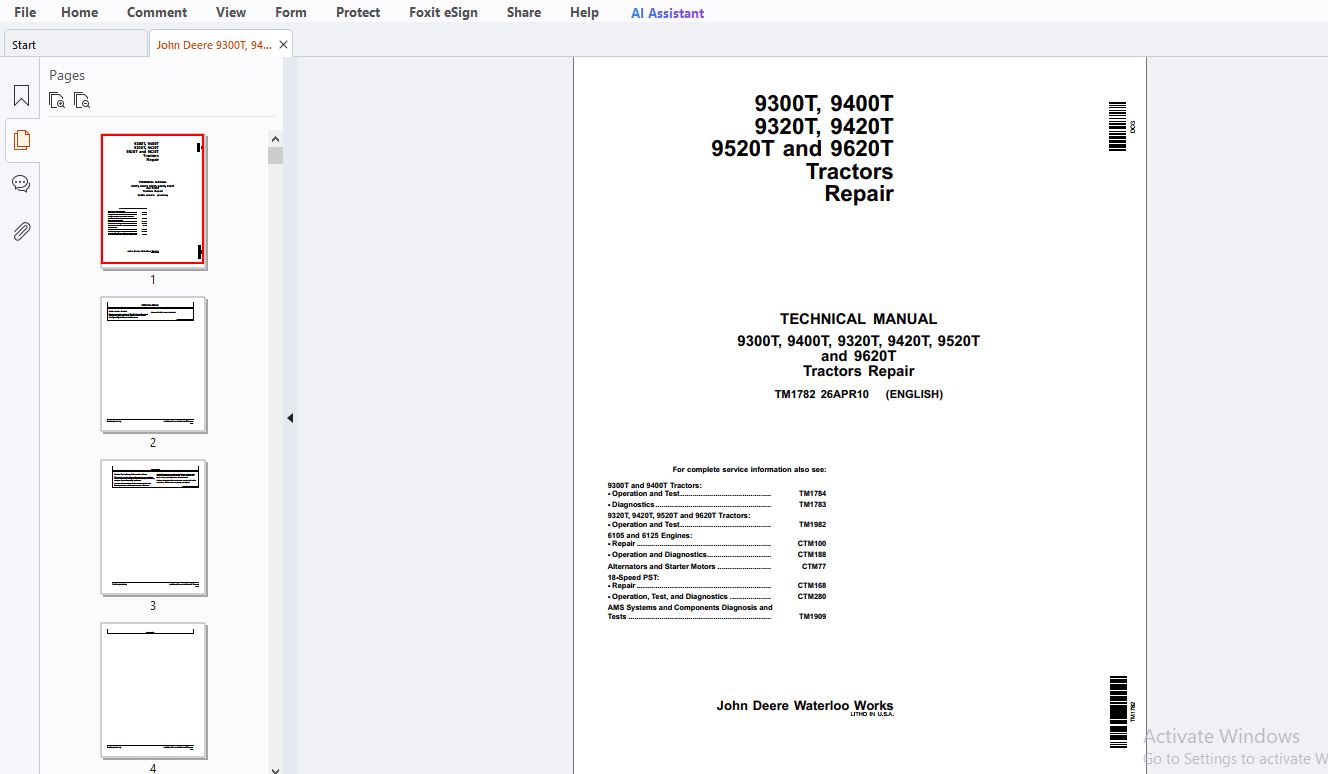Select page 2 thumbnail
The image size is (1328, 774).
click(x=153, y=364)
